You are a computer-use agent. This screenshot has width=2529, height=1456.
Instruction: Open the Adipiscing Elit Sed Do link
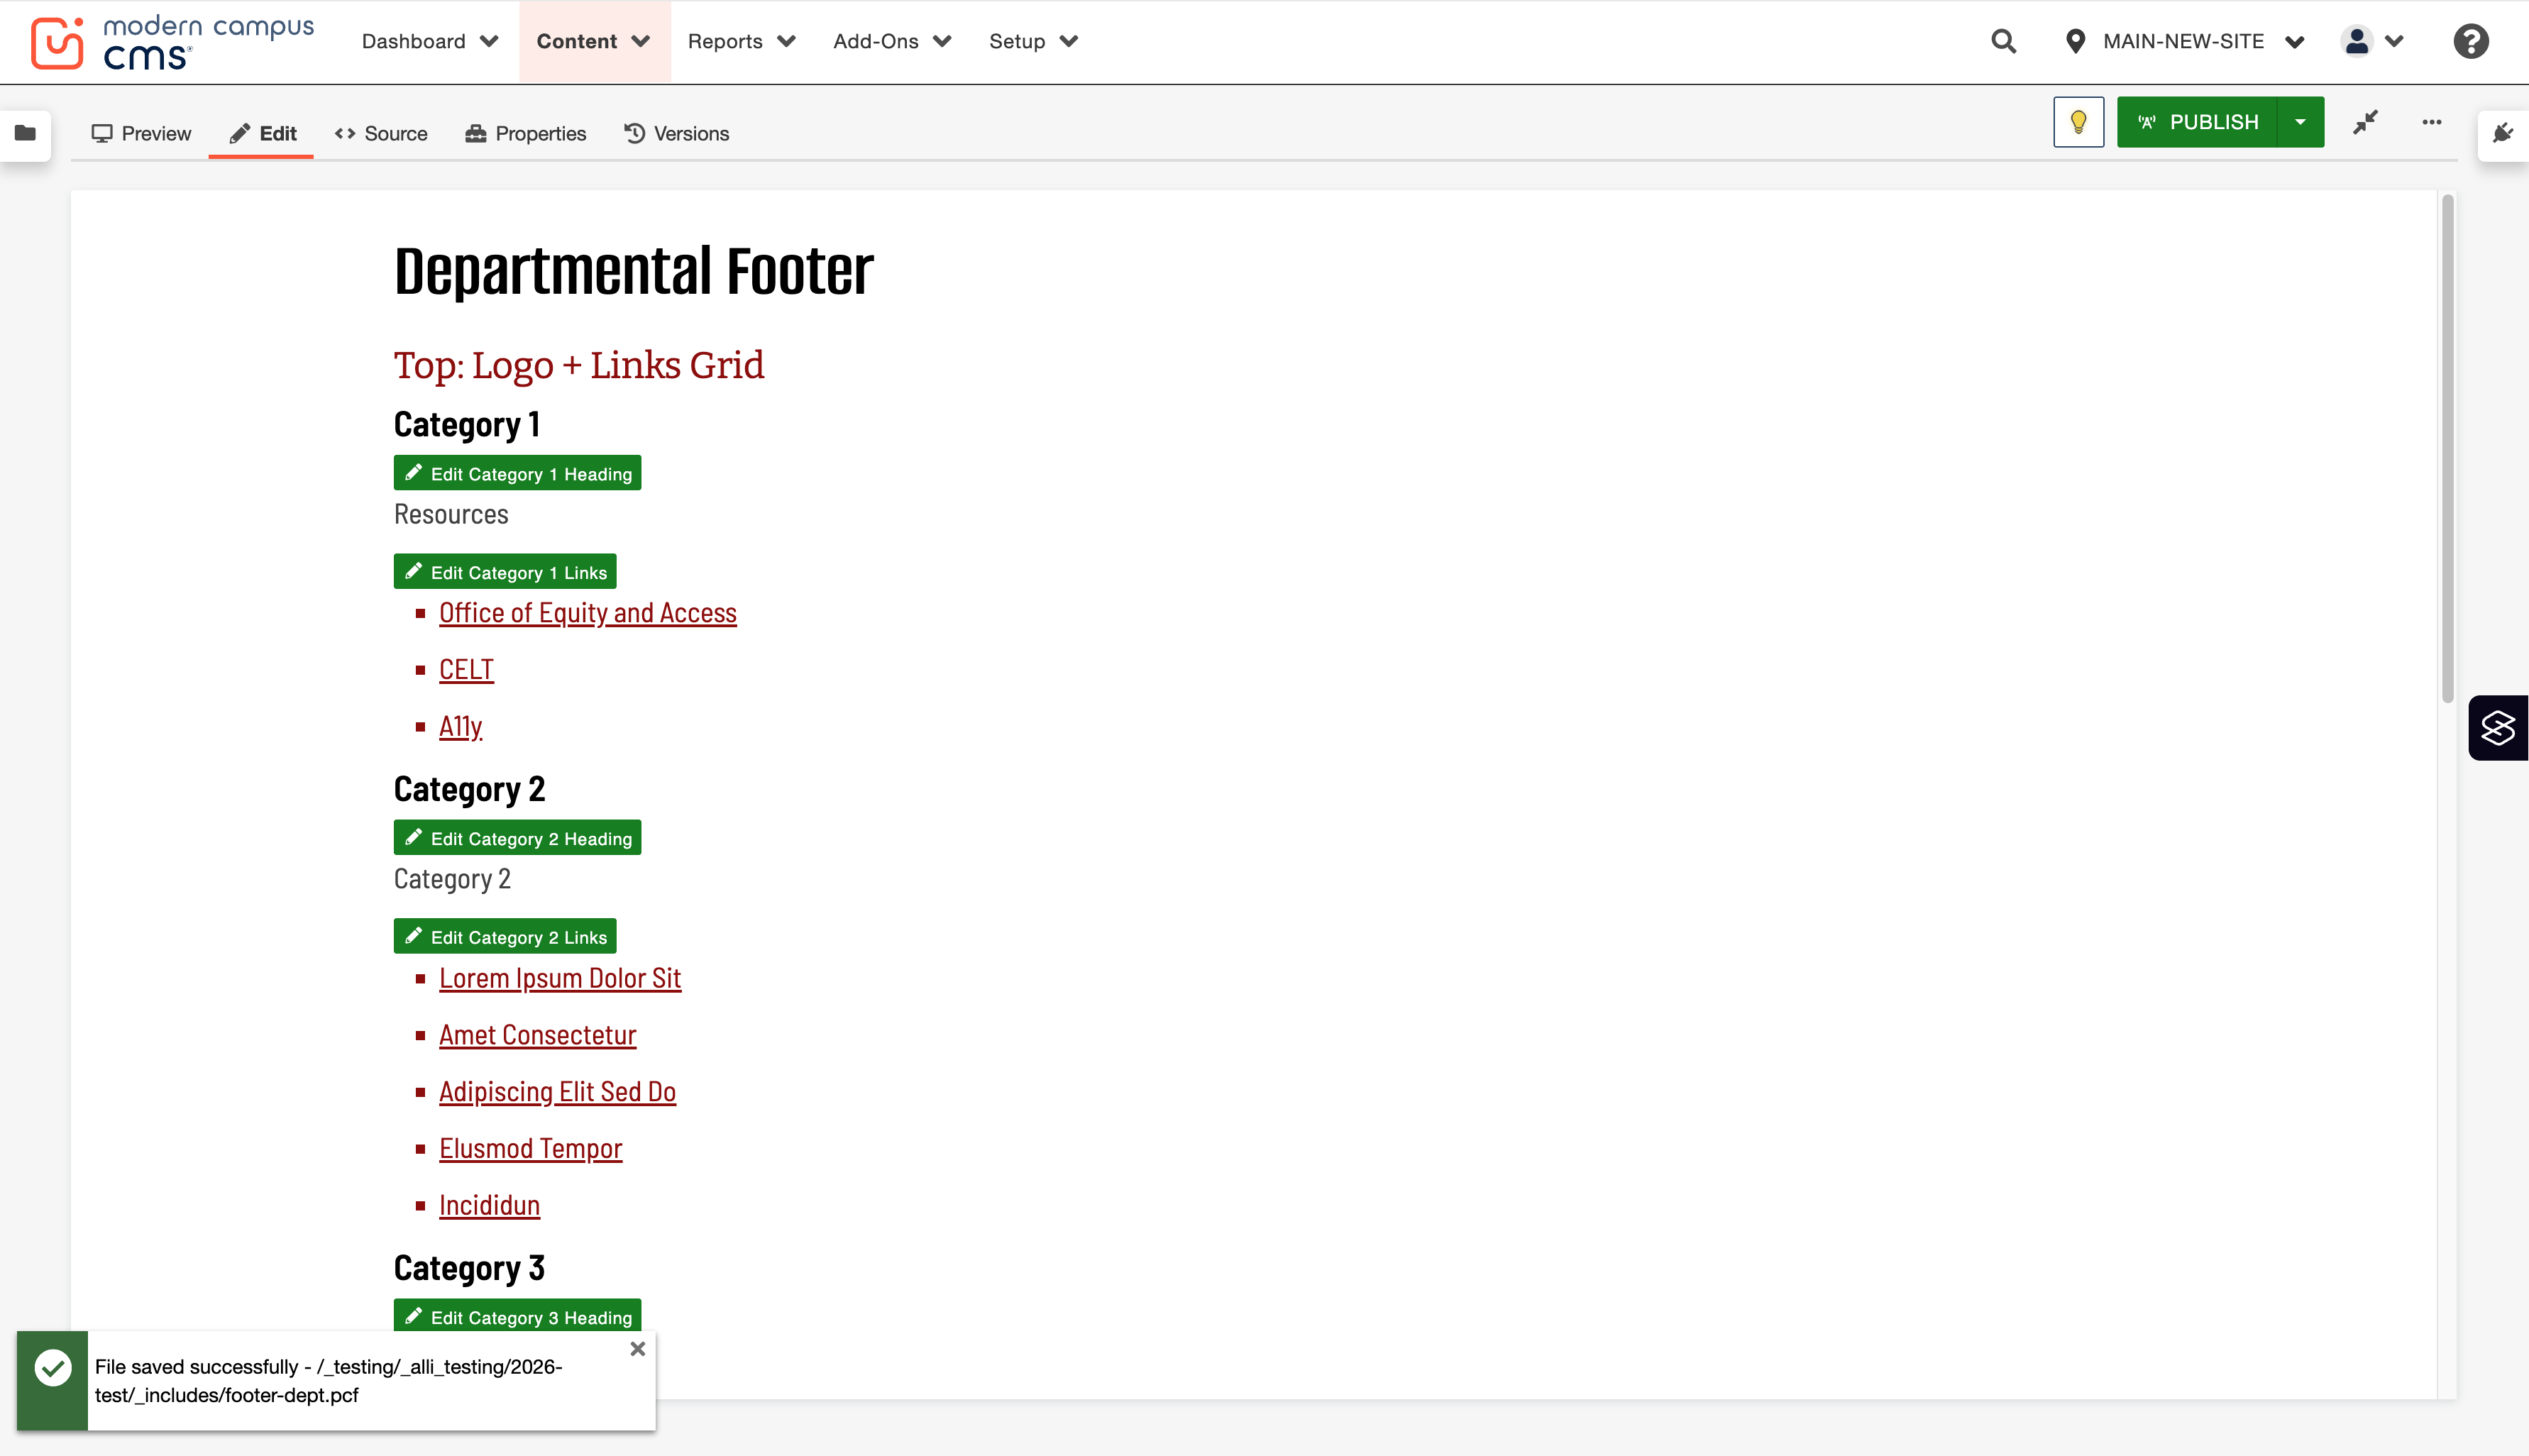557,1092
